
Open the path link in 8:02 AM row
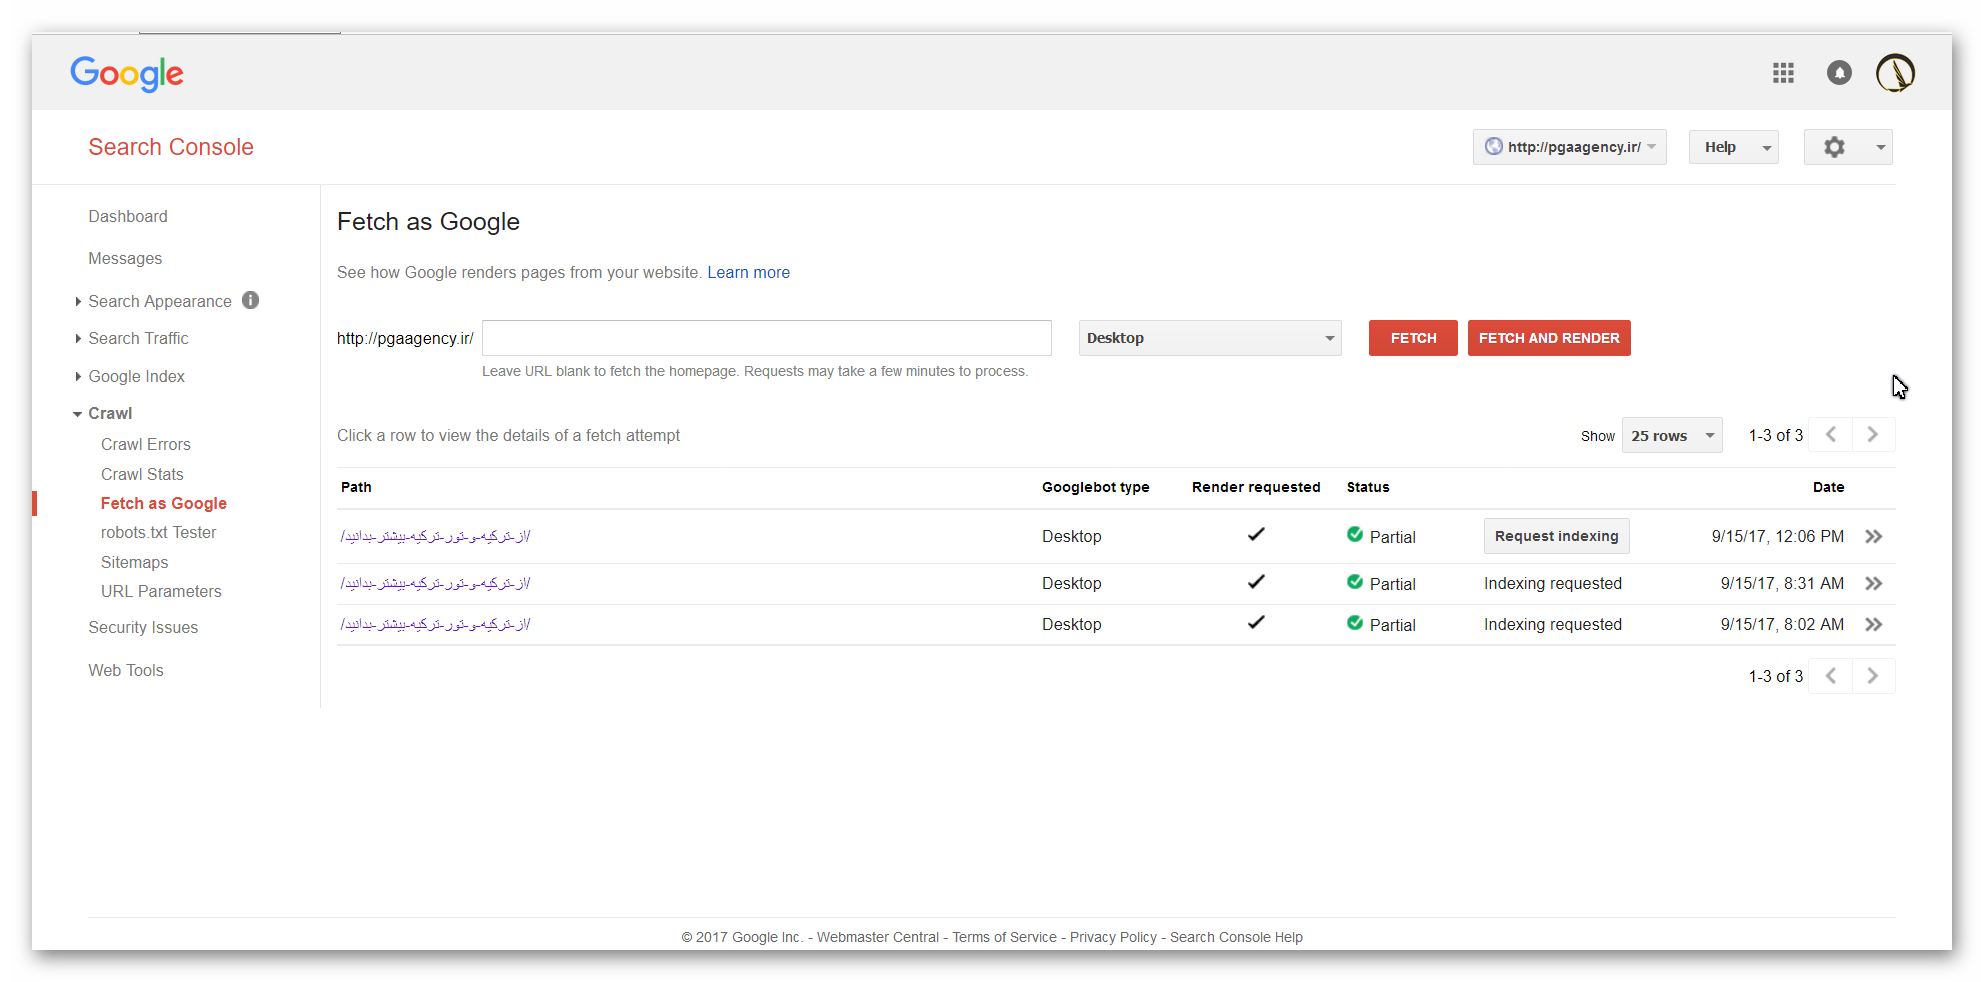[435, 625]
